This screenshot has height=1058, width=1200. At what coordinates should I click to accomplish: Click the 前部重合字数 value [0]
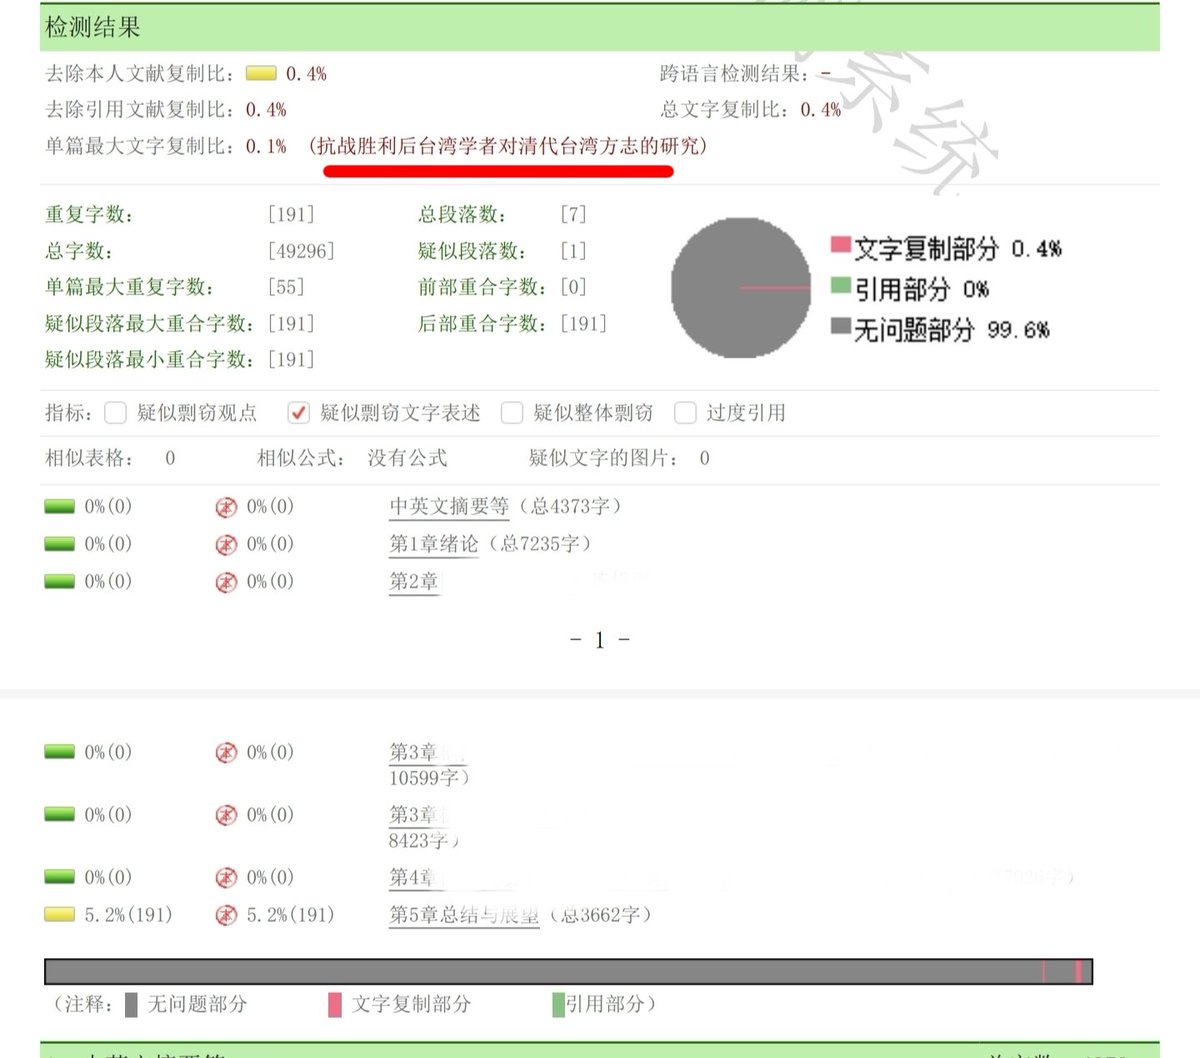[x=573, y=287]
